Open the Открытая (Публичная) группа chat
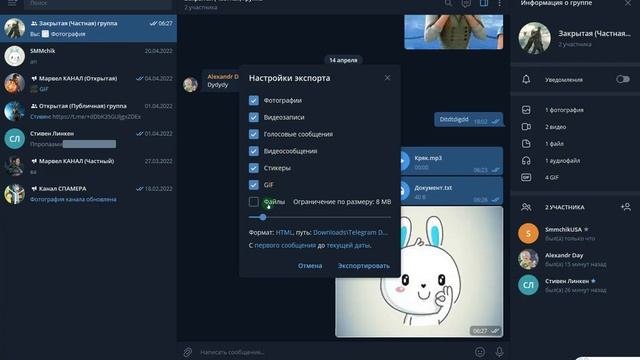 point(88,111)
